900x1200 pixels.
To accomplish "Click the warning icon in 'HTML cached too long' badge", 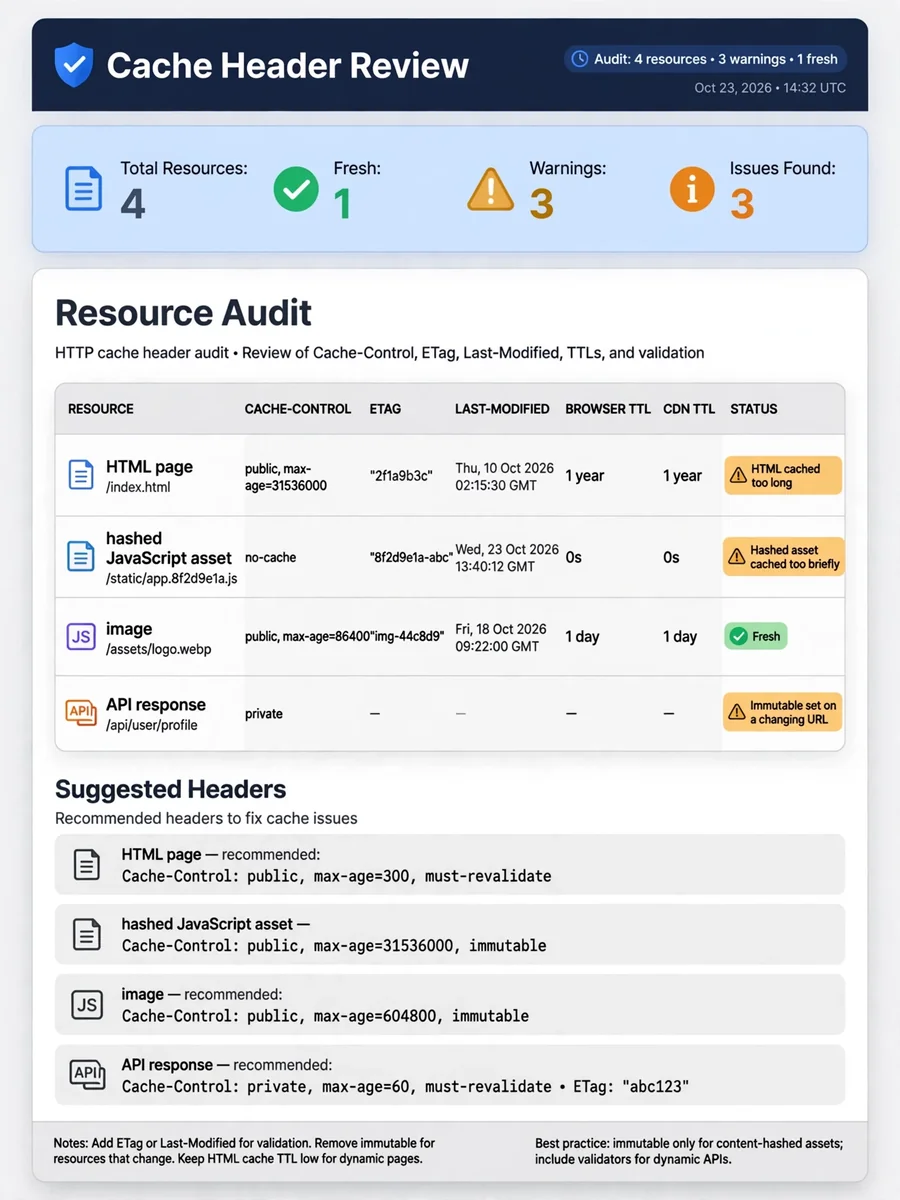I will 738,476.
